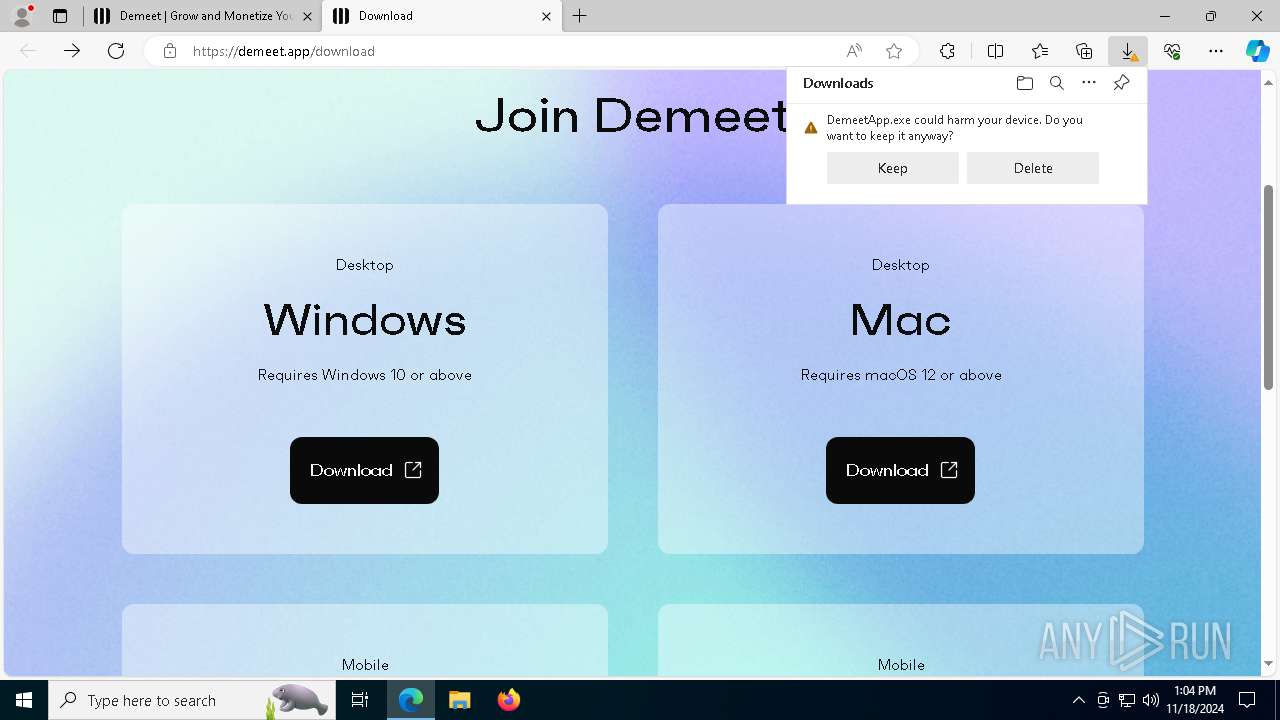Download the Mac desktop app

pos(900,470)
